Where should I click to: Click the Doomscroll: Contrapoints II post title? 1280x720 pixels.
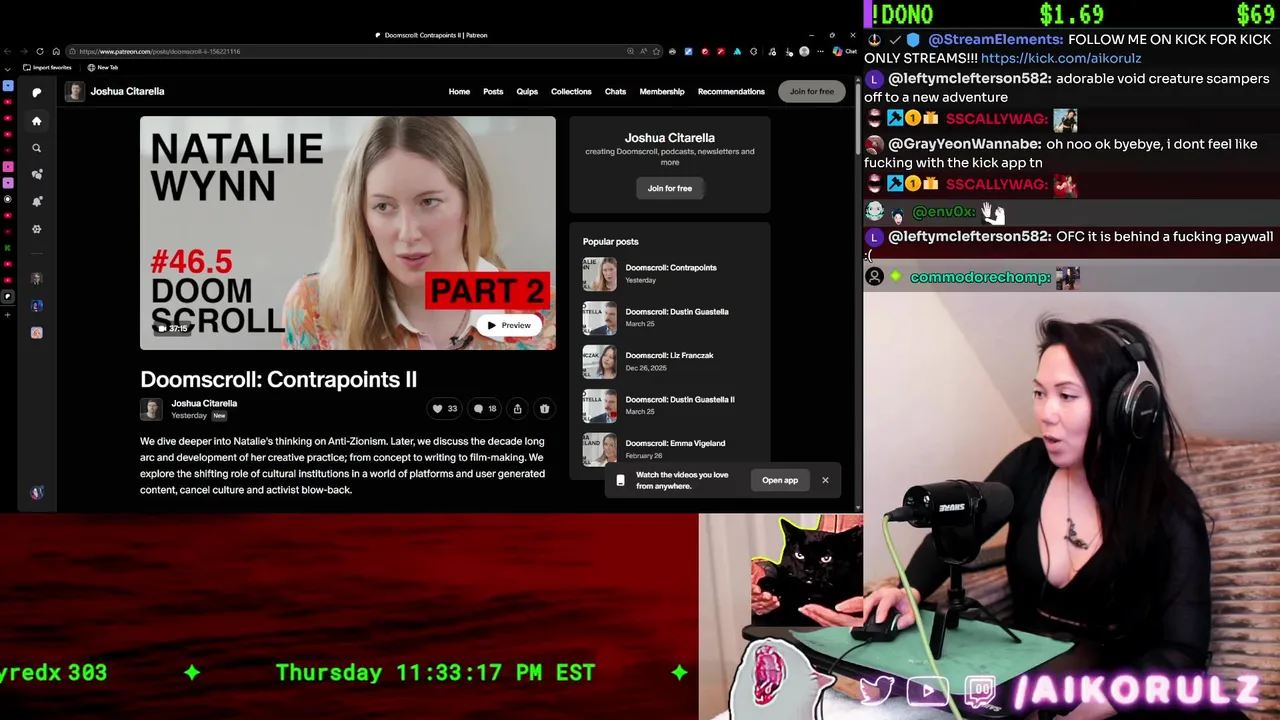tap(278, 379)
